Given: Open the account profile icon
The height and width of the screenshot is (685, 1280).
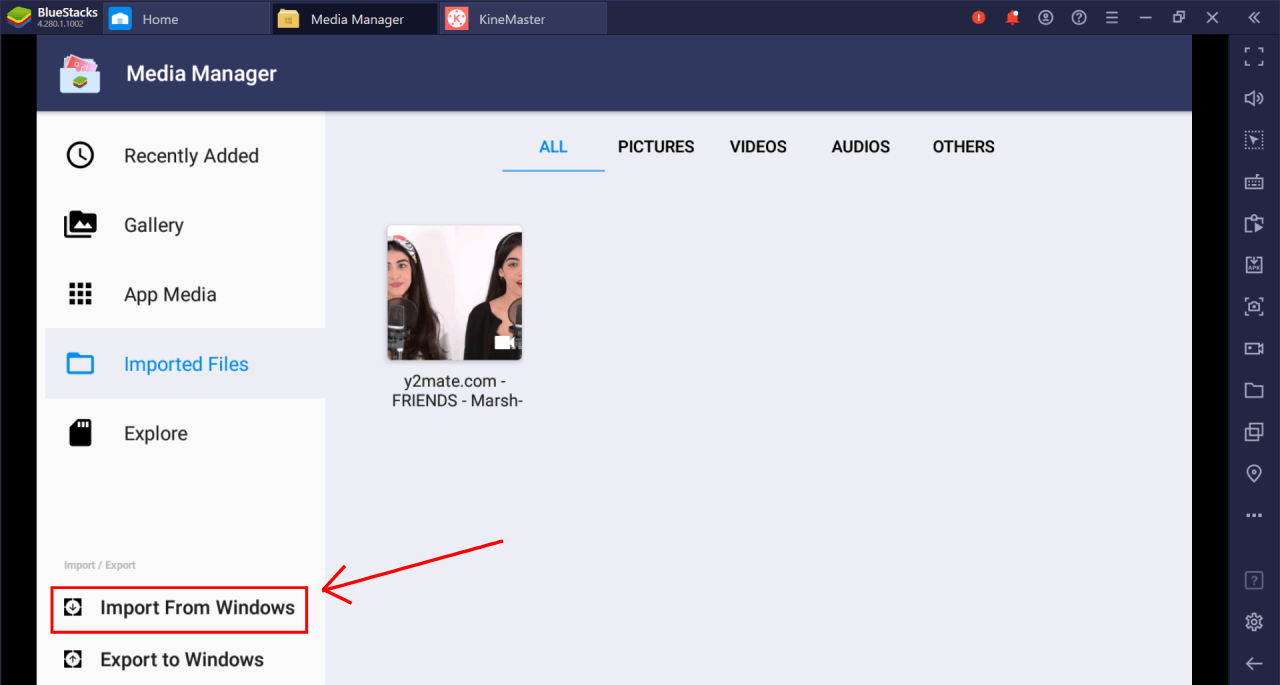Looking at the screenshot, I should coord(1046,17).
